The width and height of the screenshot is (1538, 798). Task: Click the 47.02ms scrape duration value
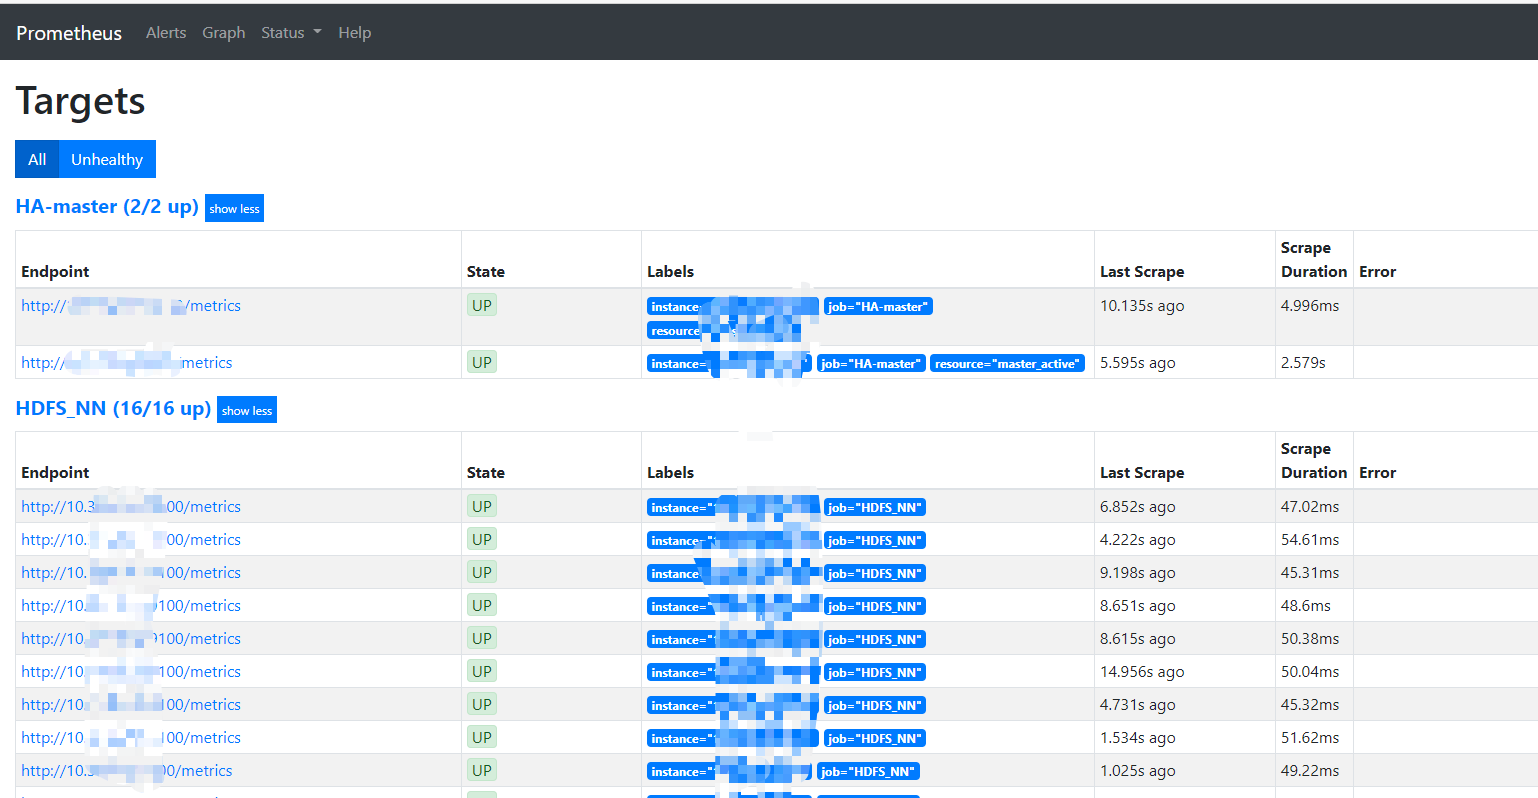pyautogui.click(x=1310, y=507)
